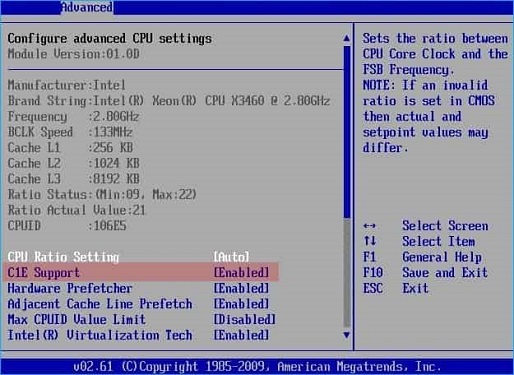Screen dimensions: 514x375
Task: Click American Megatrends copyright footer
Action: tap(257, 367)
